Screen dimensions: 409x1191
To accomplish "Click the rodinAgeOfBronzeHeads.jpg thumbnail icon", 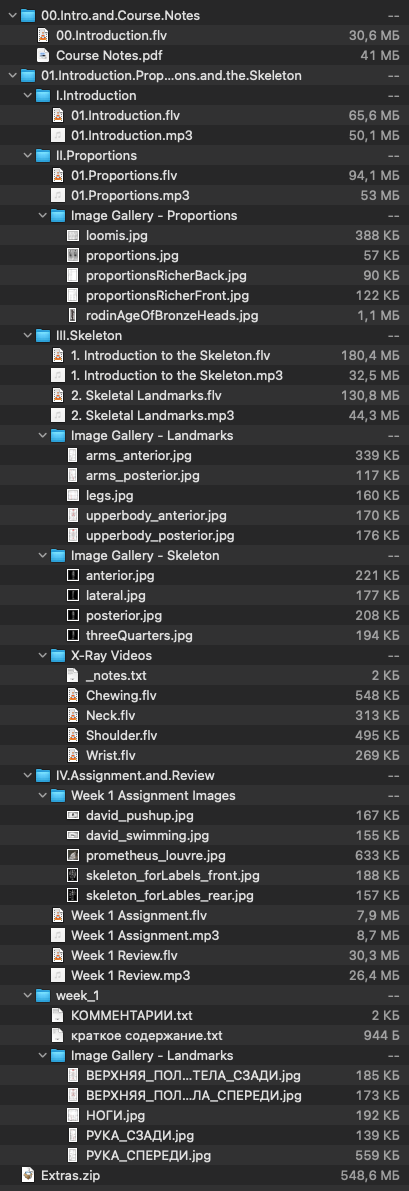I will tap(72, 315).
